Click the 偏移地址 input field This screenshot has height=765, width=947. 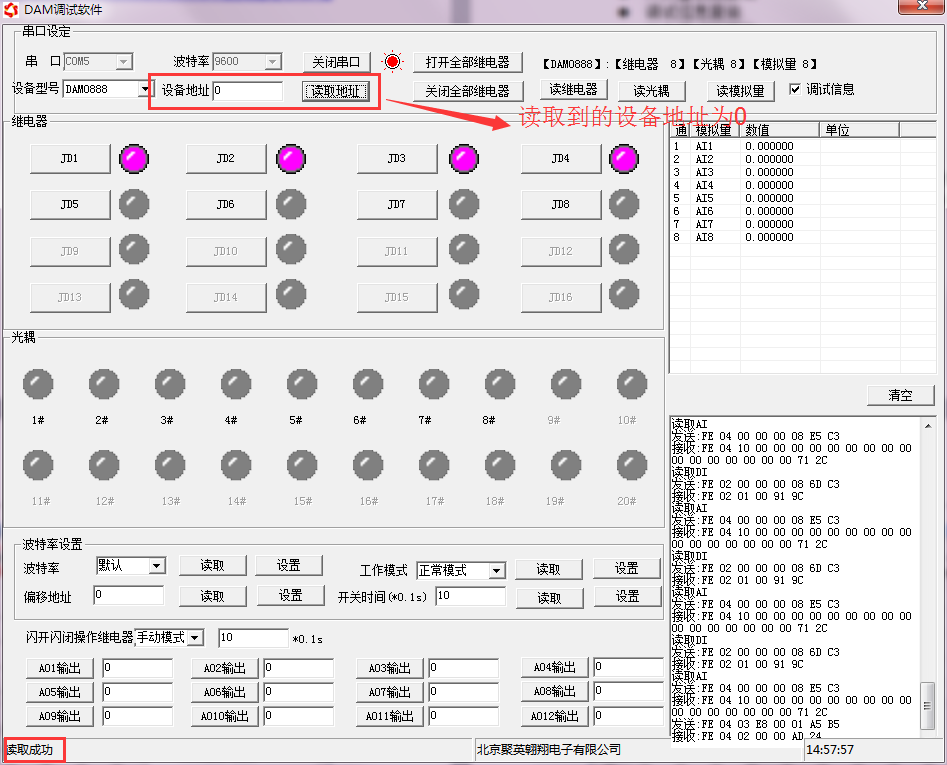pos(128,595)
